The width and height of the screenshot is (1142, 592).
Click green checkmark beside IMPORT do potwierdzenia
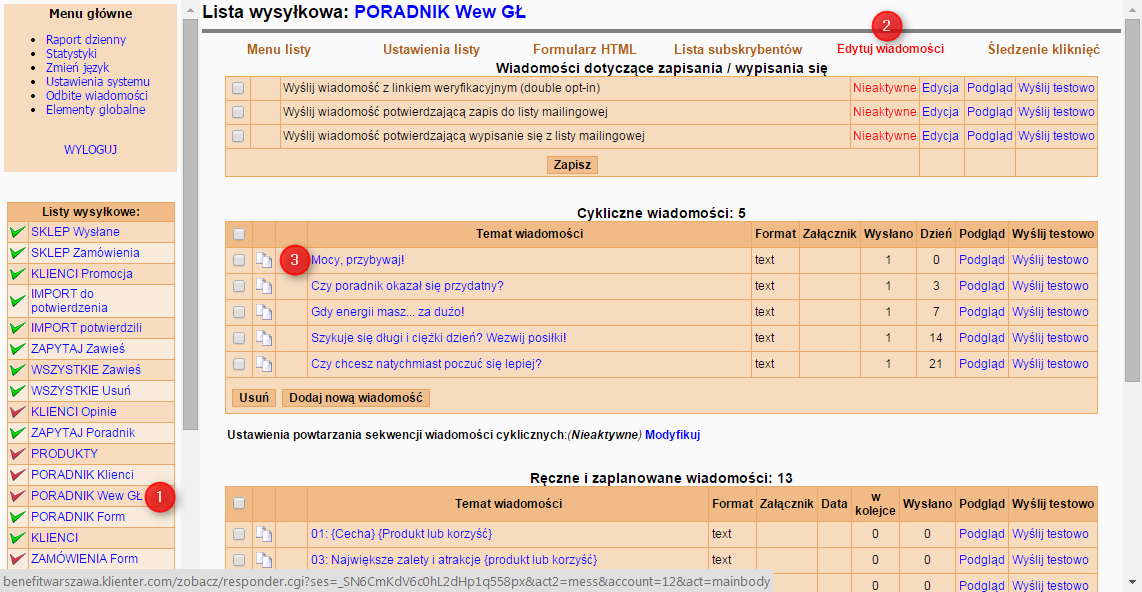click(x=18, y=301)
